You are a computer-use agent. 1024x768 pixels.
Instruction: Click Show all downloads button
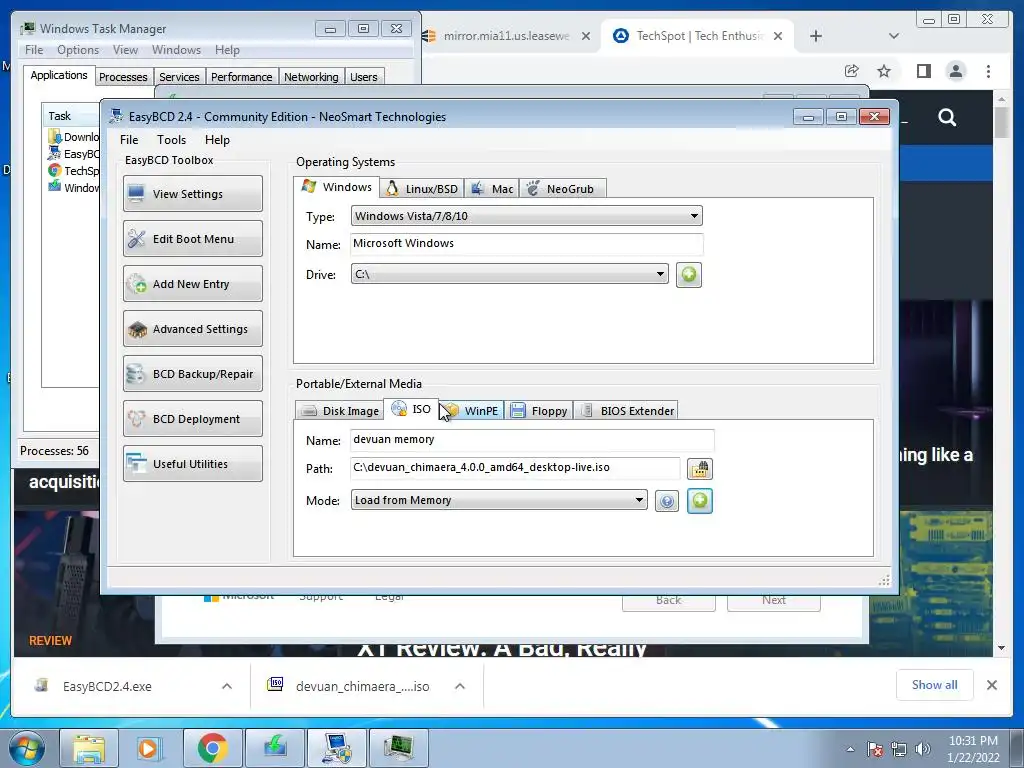[x=935, y=685]
